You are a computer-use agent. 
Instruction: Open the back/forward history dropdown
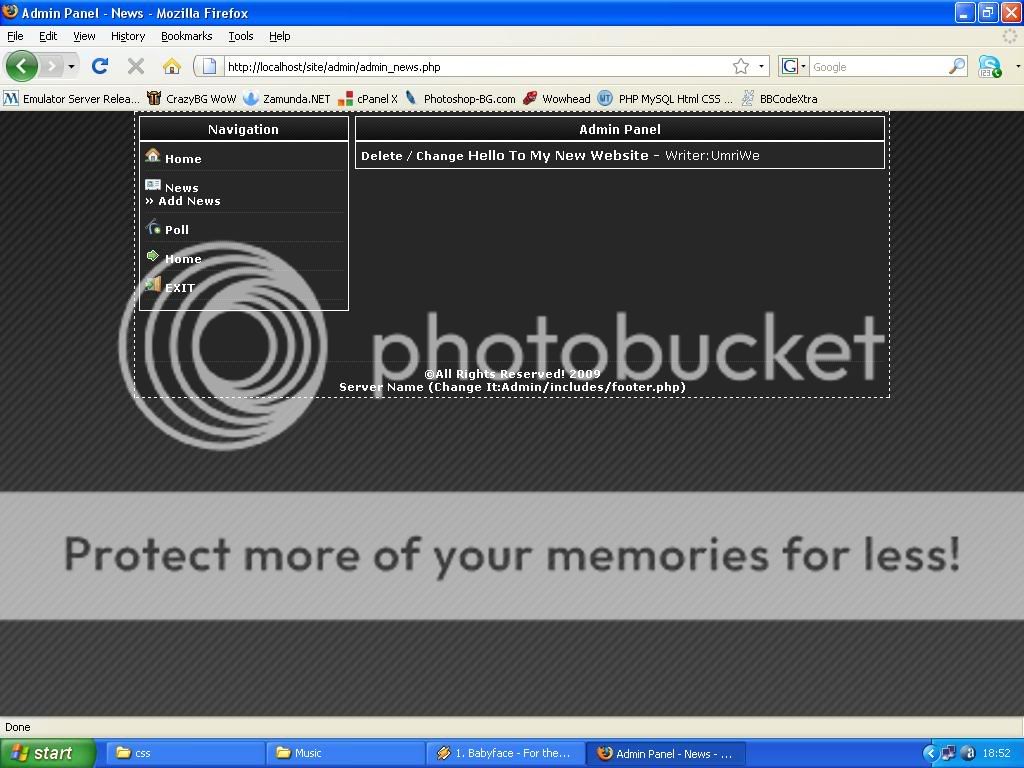[71, 66]
